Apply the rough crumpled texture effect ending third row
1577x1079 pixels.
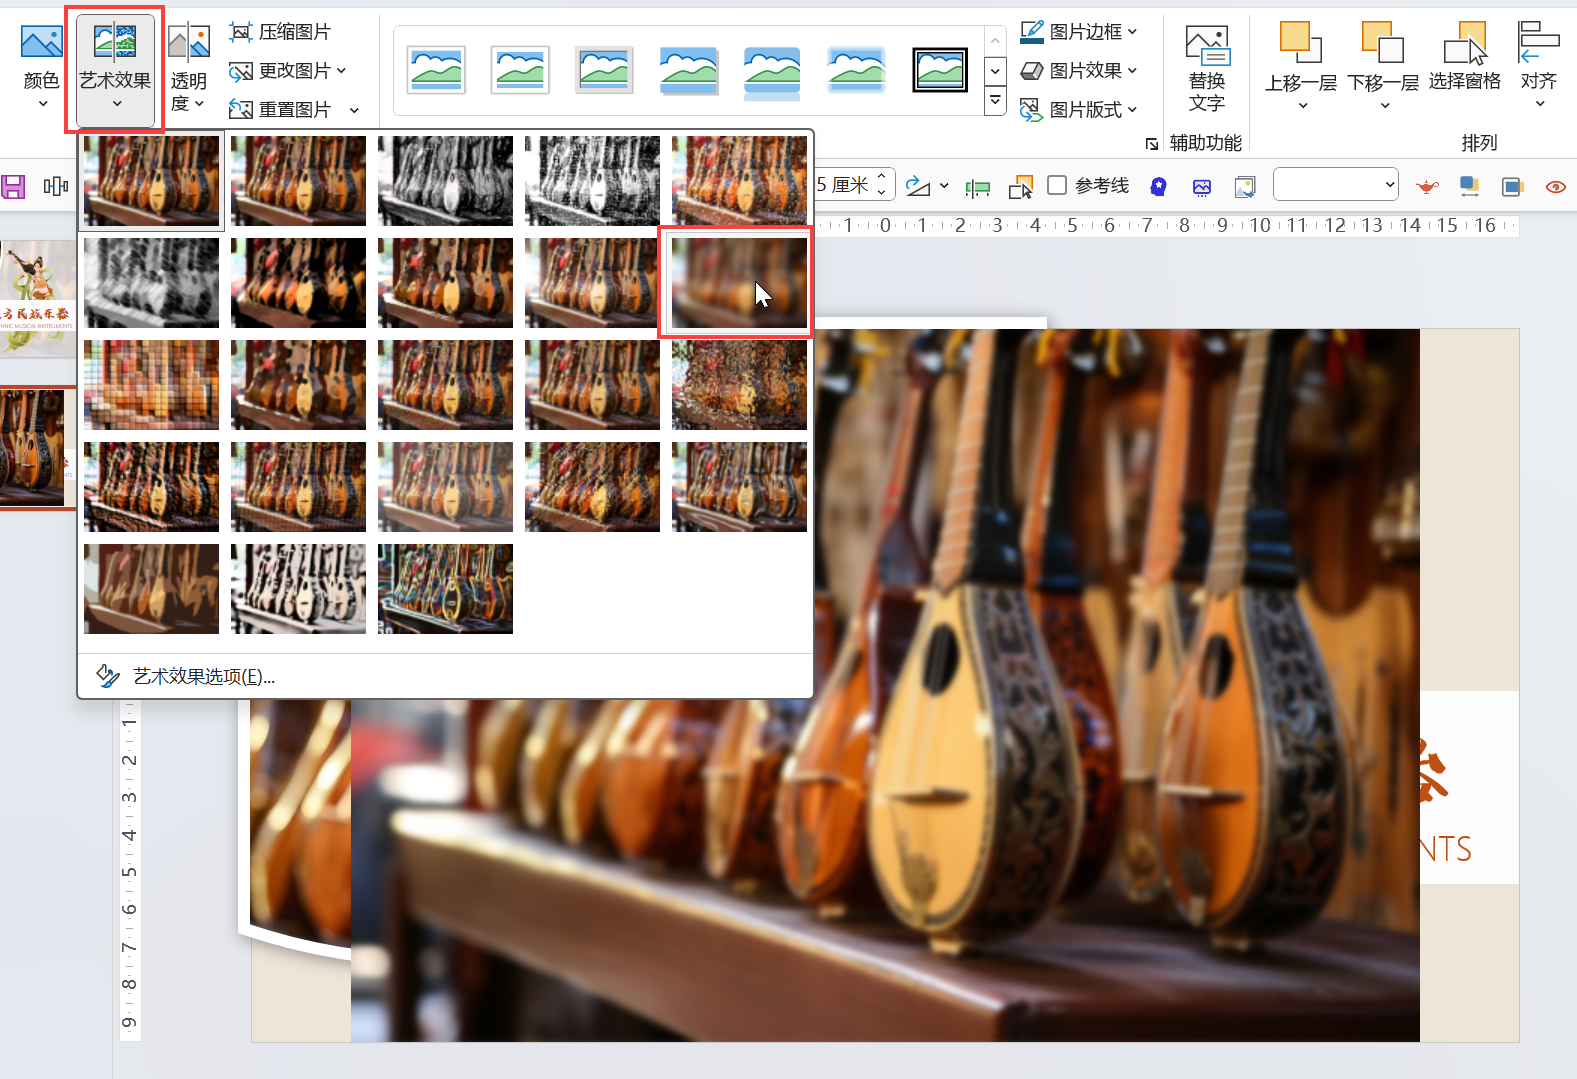[739, 385]
